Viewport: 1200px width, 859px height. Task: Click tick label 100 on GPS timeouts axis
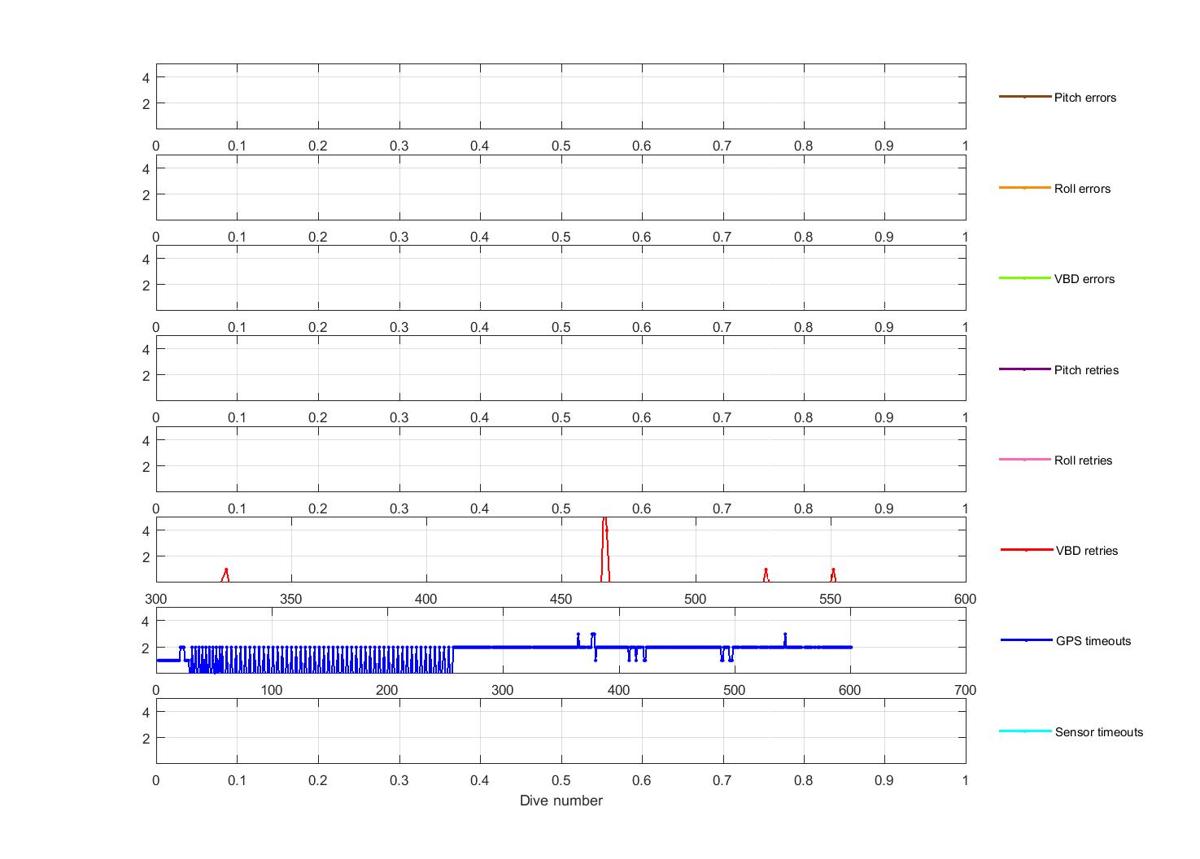pyautogui.click(x=272, y=690)
